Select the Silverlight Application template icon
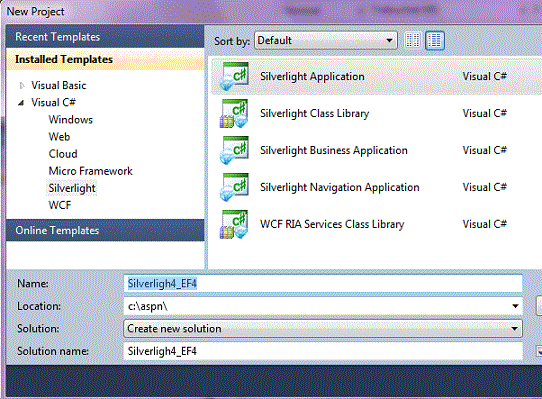 (x=235, y=76)
